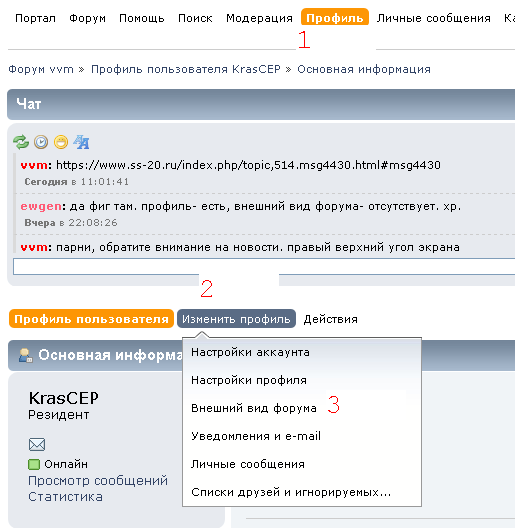Click the Вчера в 22:08:26 timestamp
515x528 pixels.
(x=71, y=223)
